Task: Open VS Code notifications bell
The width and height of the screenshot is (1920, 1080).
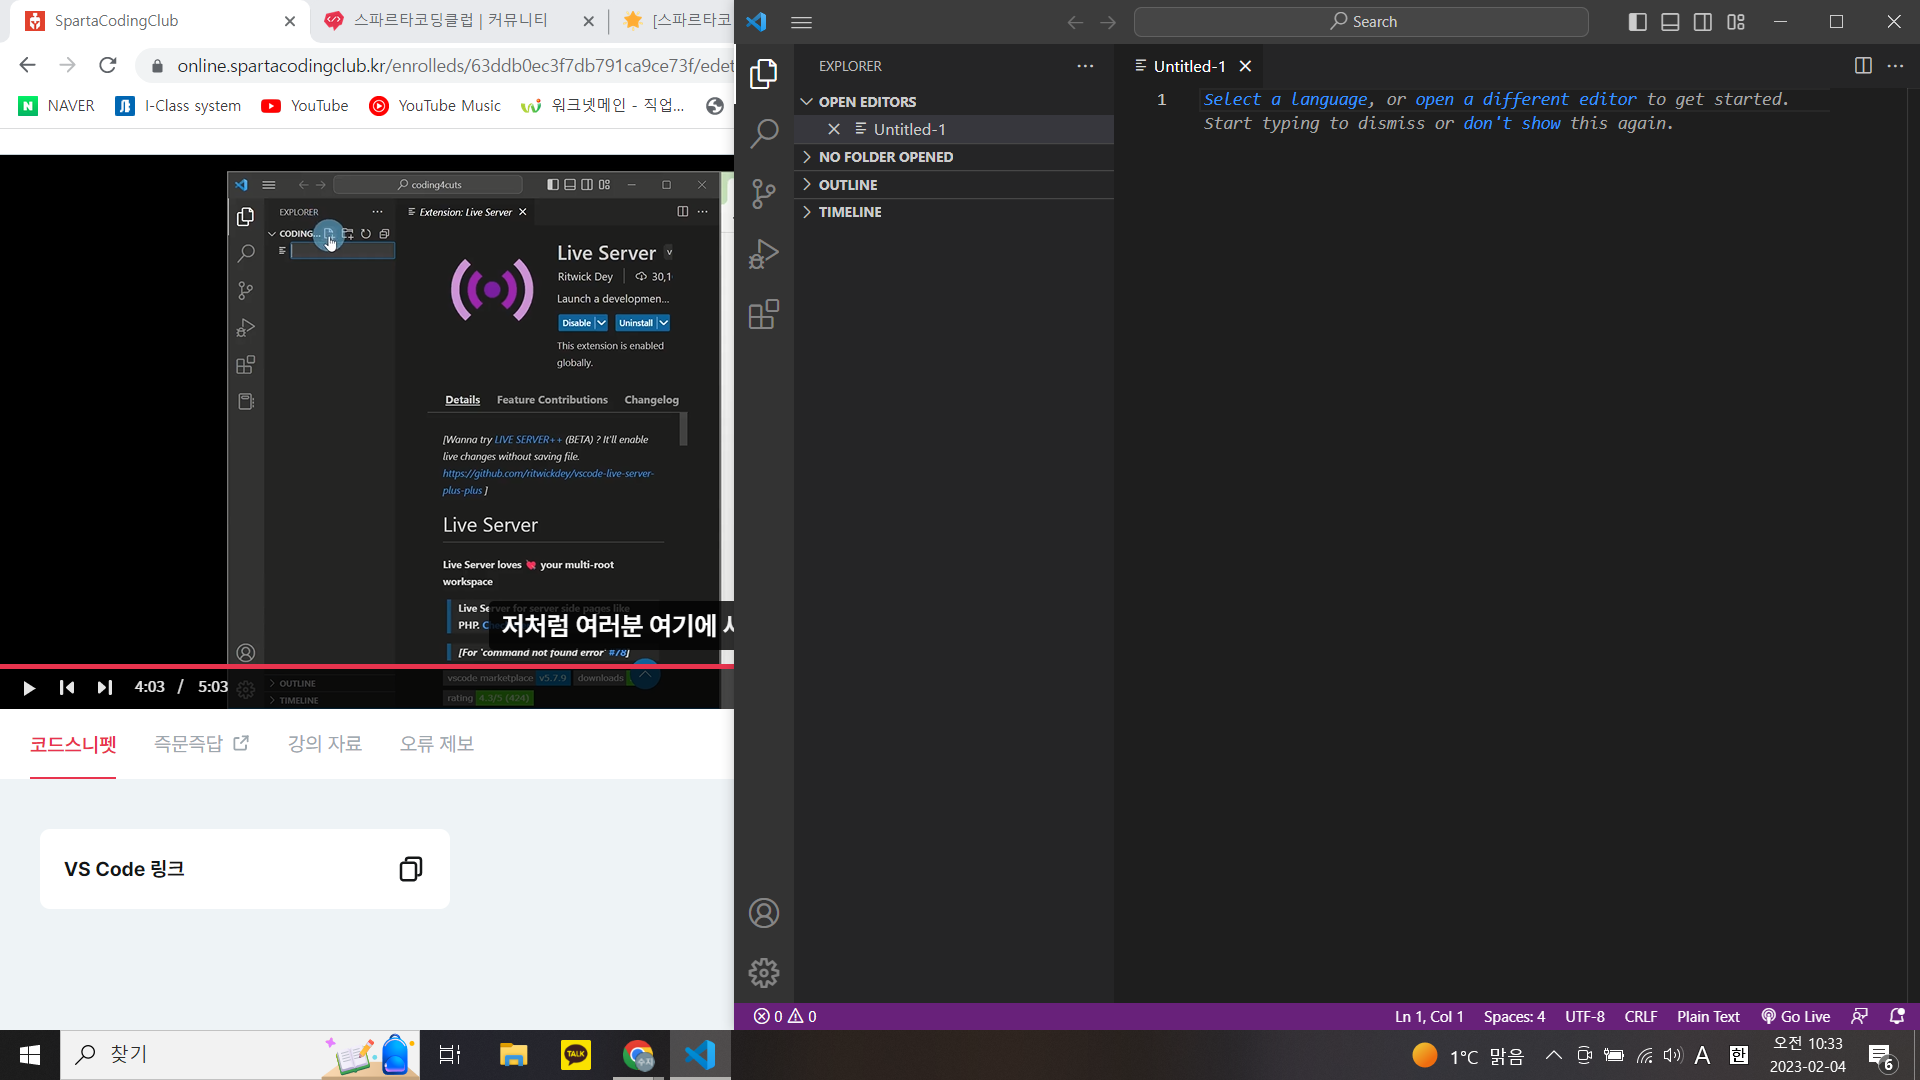Action: (x=1897, y=1016)
